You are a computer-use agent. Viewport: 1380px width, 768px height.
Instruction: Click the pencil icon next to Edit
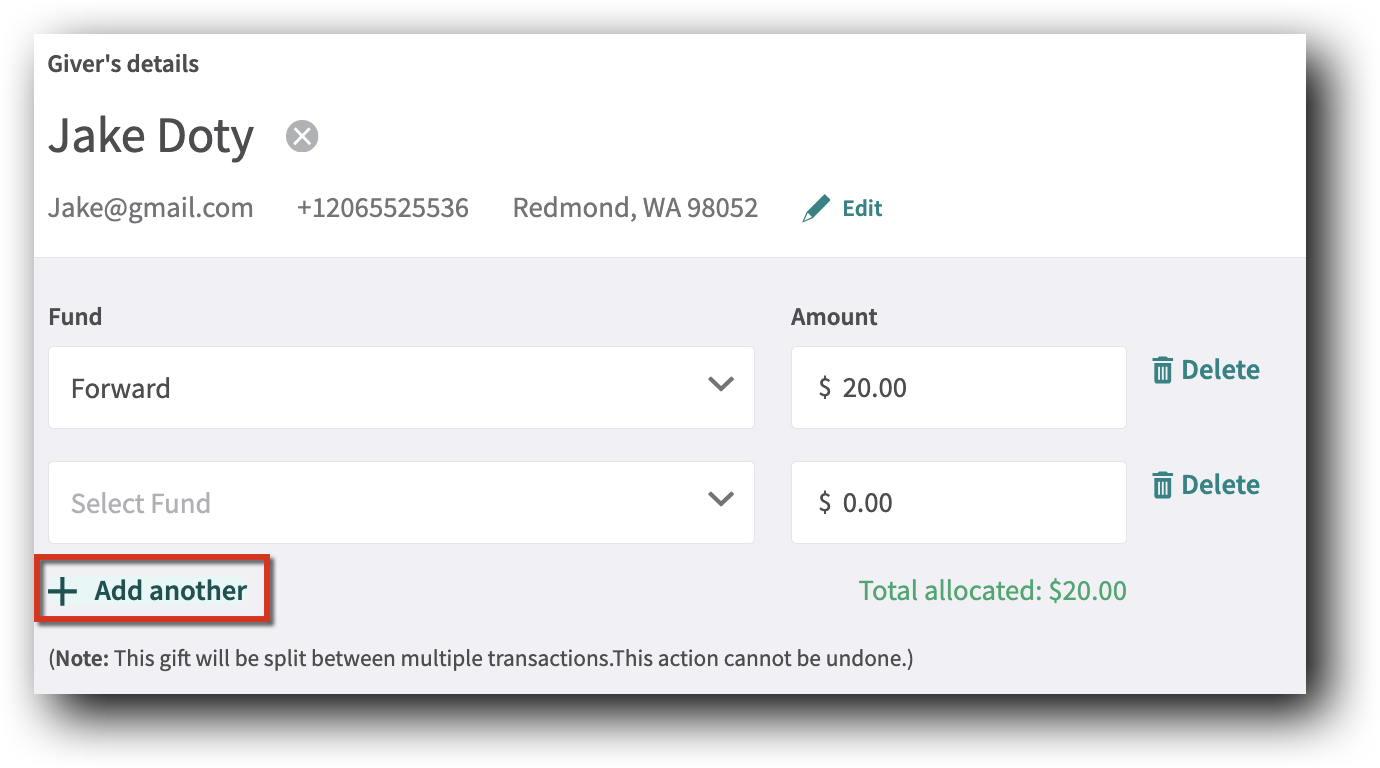(817, 208)
